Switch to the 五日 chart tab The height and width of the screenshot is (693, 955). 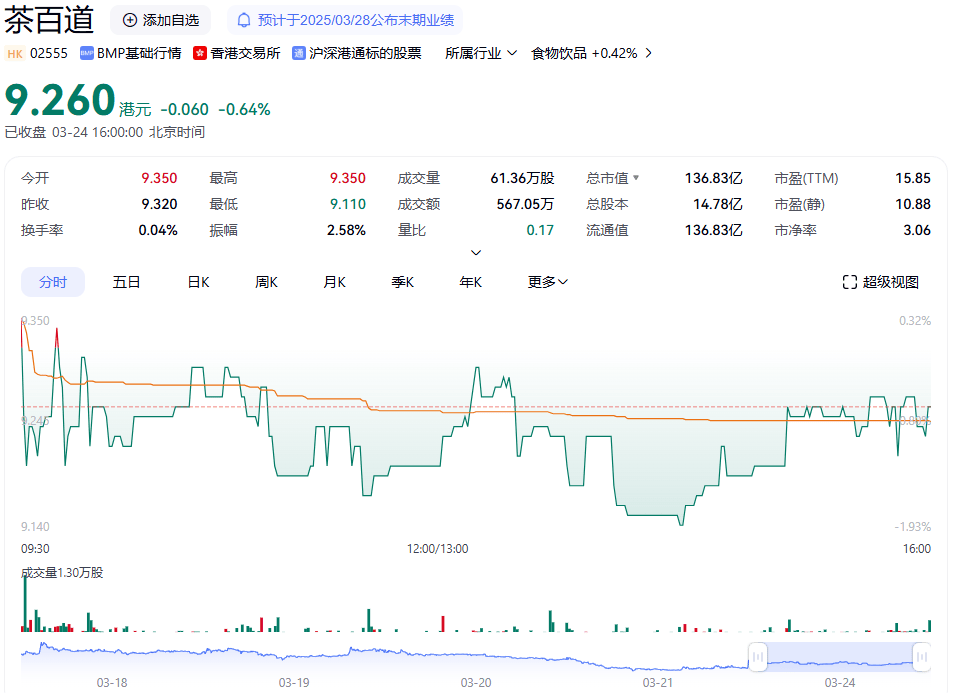pos(127,282)
